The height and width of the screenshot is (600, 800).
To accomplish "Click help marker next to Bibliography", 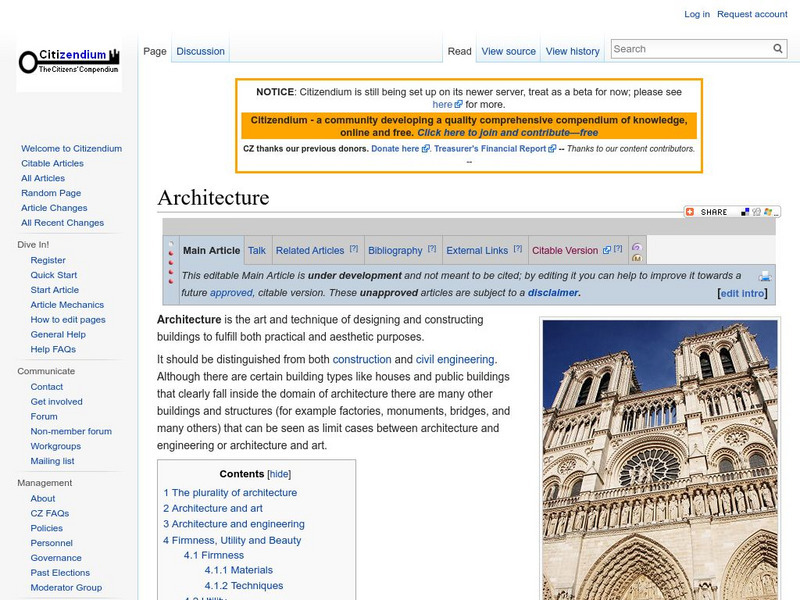I will 432,249.
